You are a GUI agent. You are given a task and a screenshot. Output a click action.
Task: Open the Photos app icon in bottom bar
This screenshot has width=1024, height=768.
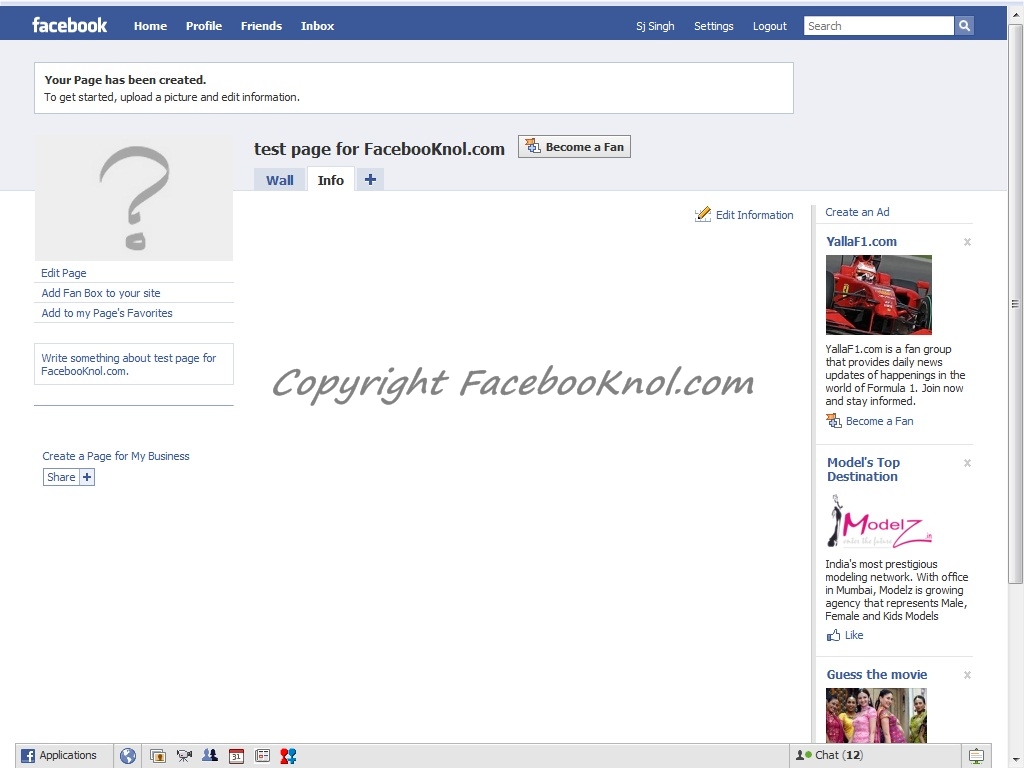tap(157, 756)
